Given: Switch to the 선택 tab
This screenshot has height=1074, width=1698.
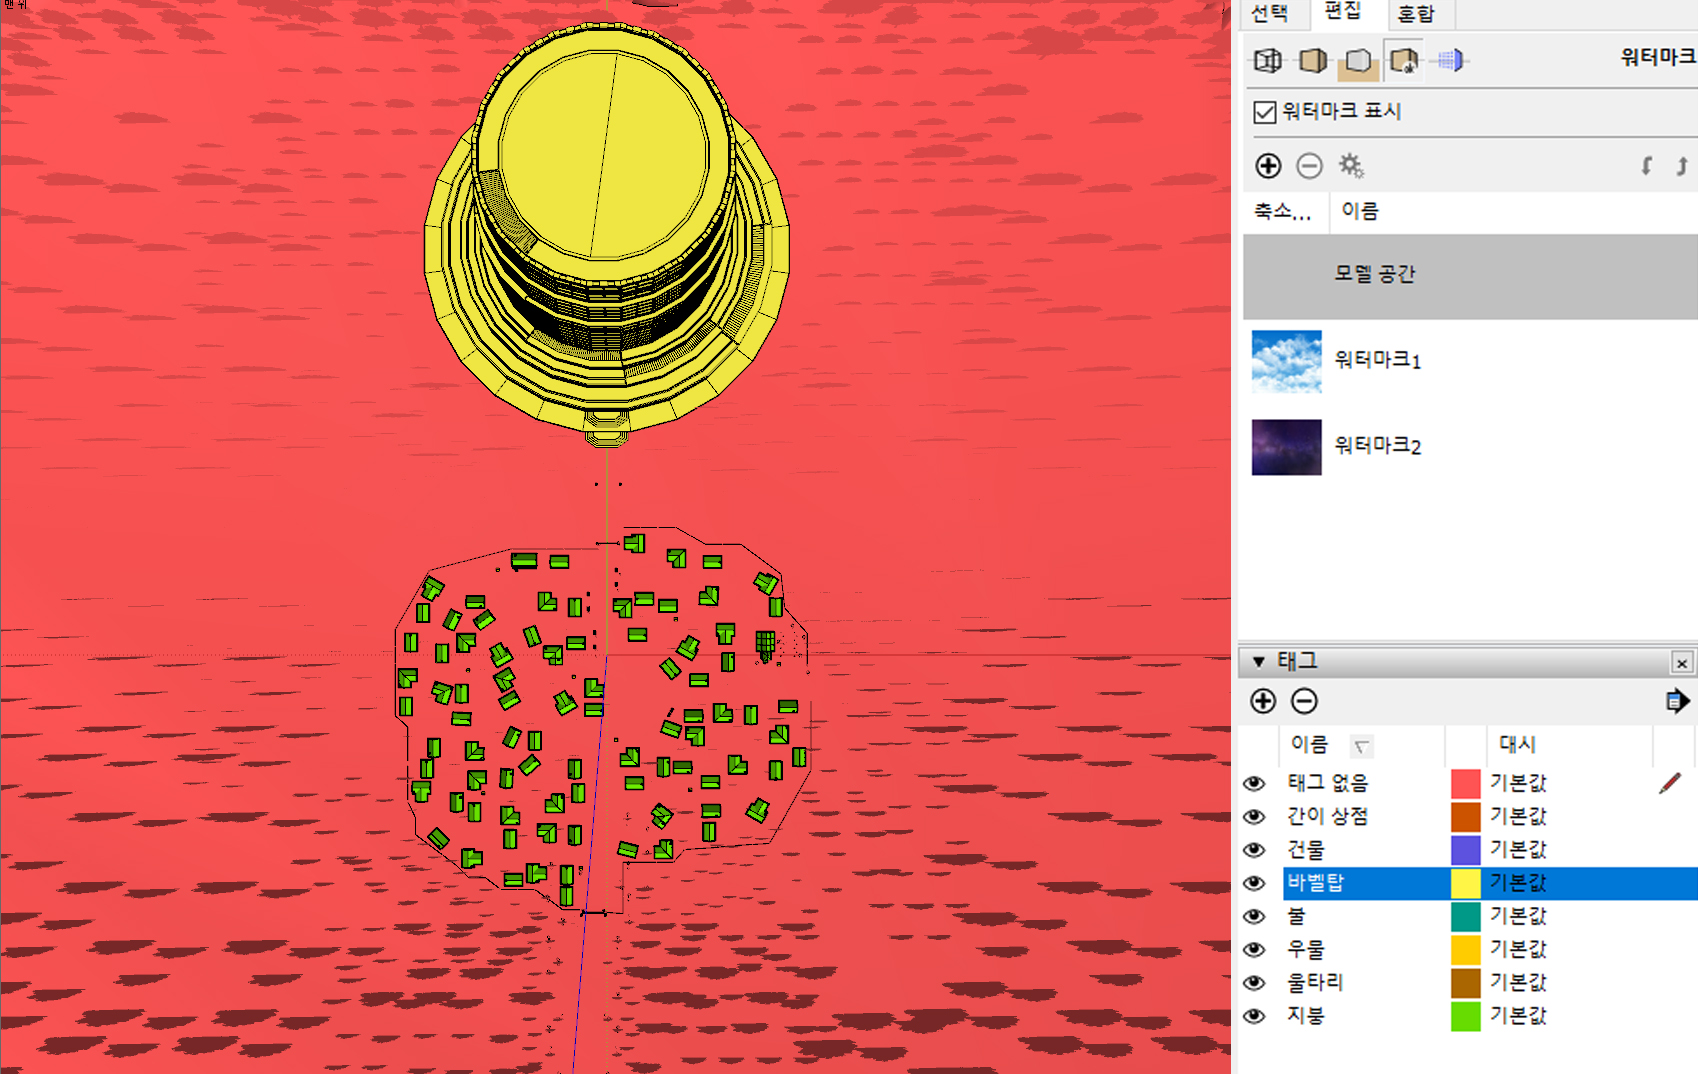Looking at the screenshot, I should pyautogui.click(x=1270, y=14).
